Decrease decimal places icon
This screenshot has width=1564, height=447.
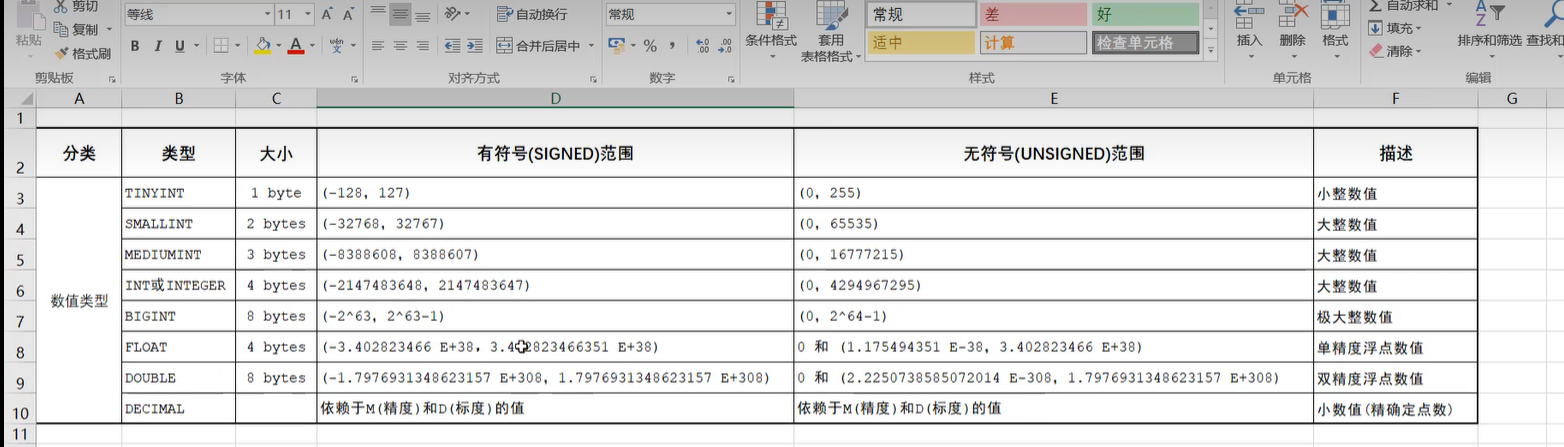pyautogui.click(x=724, y=46)
